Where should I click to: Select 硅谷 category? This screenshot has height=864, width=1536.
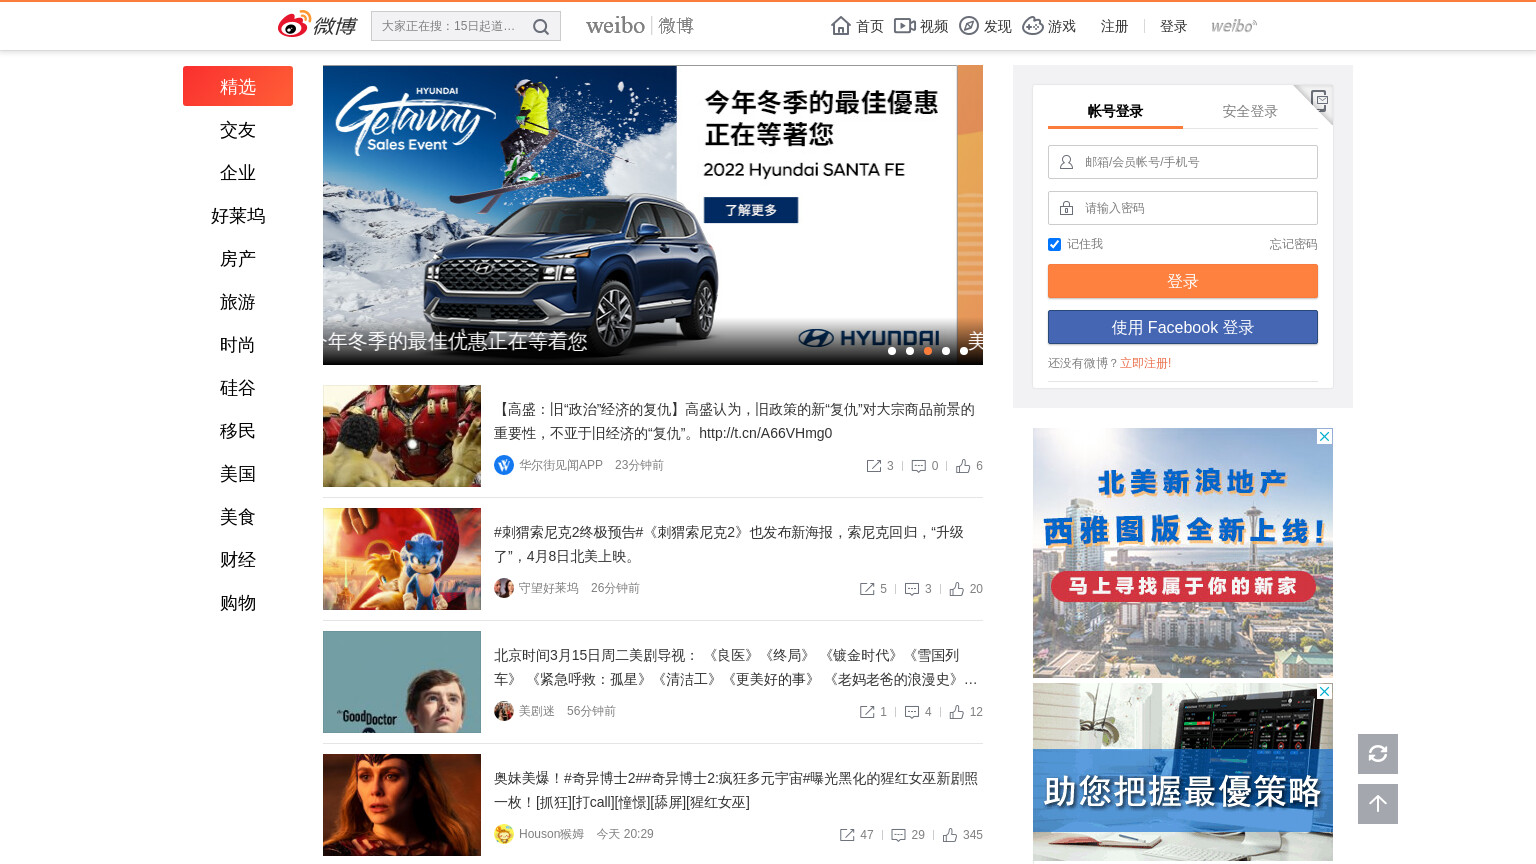click(238, 388)
